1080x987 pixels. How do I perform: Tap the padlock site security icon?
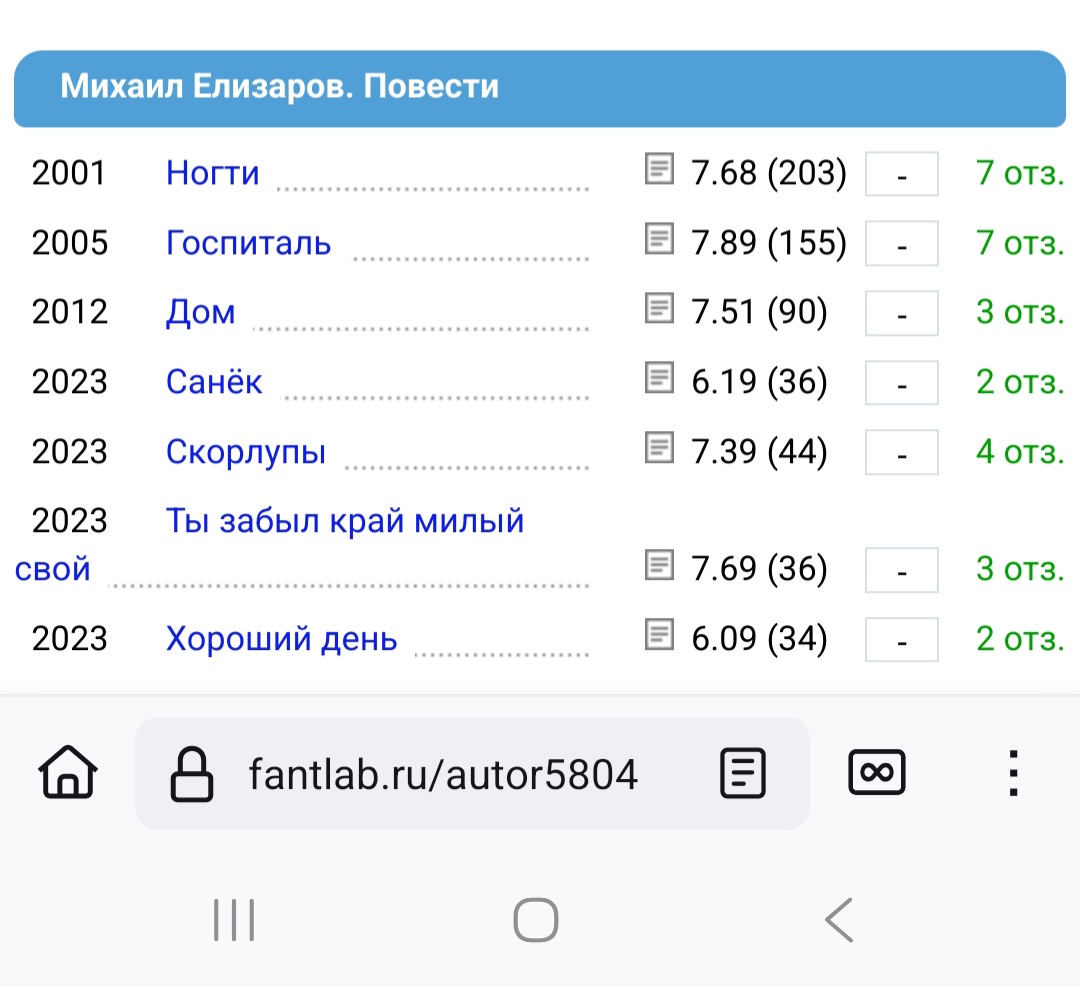coord(191,773)
